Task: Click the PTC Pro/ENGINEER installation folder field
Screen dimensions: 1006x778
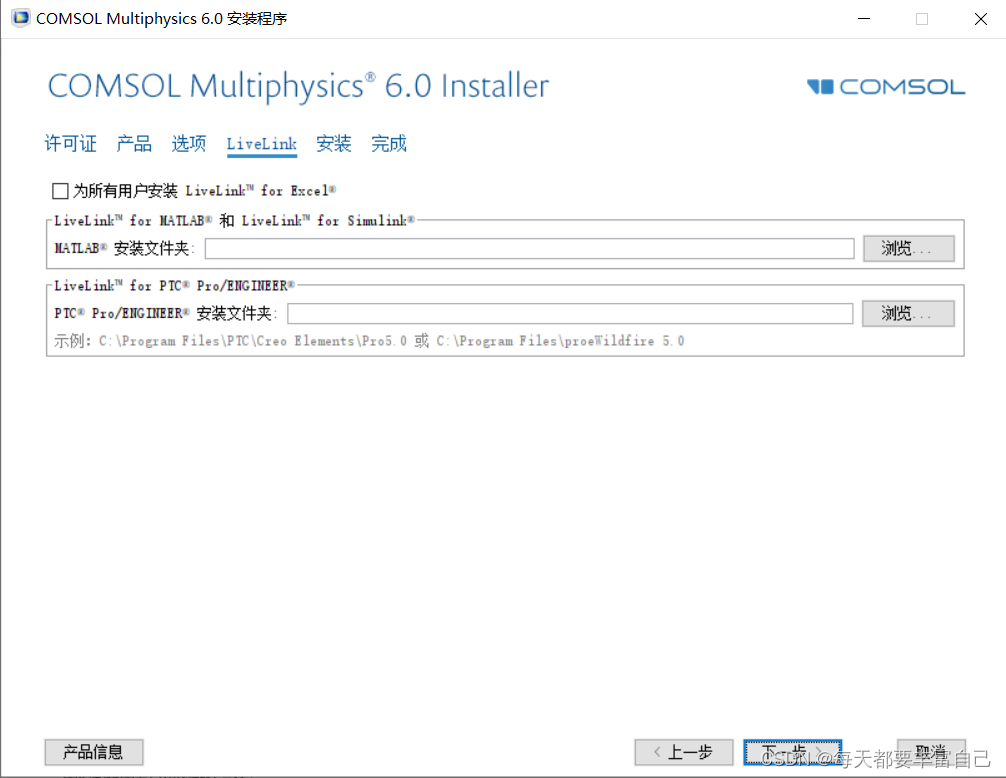Action: pyautogui.click(x=570, y=314)
